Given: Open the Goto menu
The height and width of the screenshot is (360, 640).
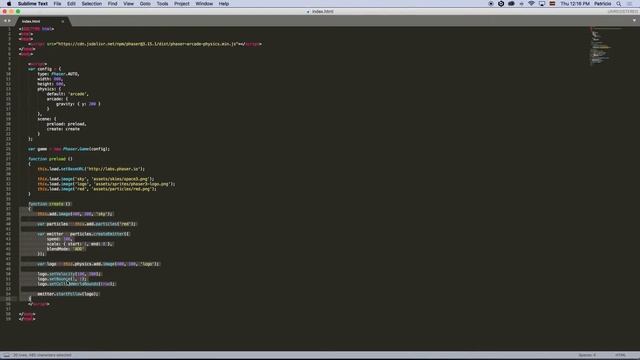Looking at the screenshot, I should pyautogui.click(x=145, y=4).
